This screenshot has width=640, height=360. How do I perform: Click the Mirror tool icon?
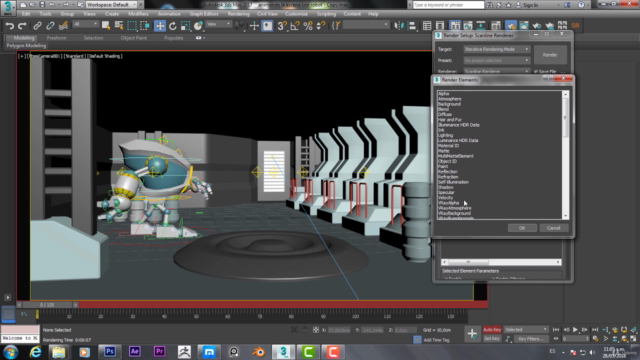point(399,26)
